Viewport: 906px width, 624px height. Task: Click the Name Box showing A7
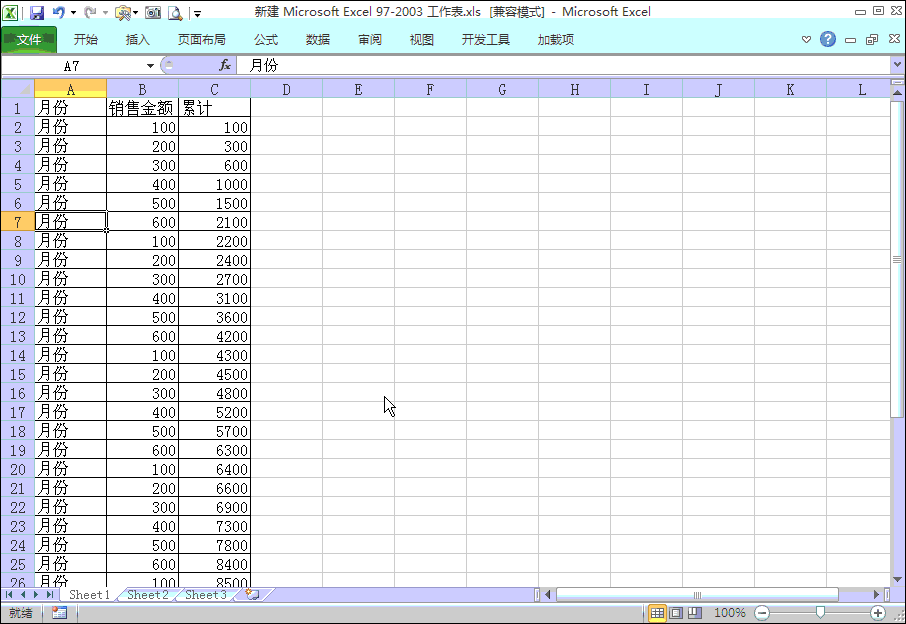[72, 66]
